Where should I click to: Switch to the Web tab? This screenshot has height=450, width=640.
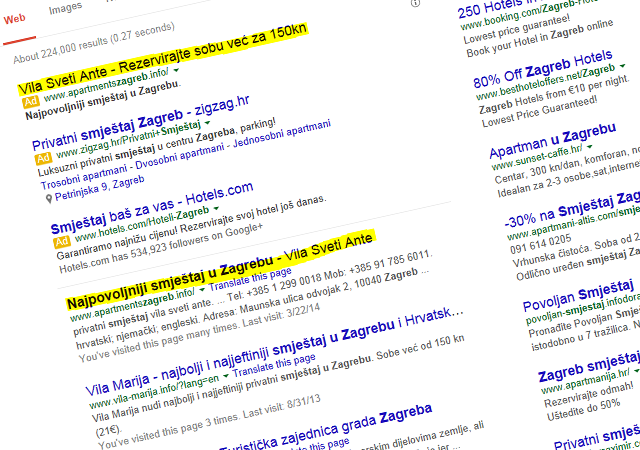15,19
